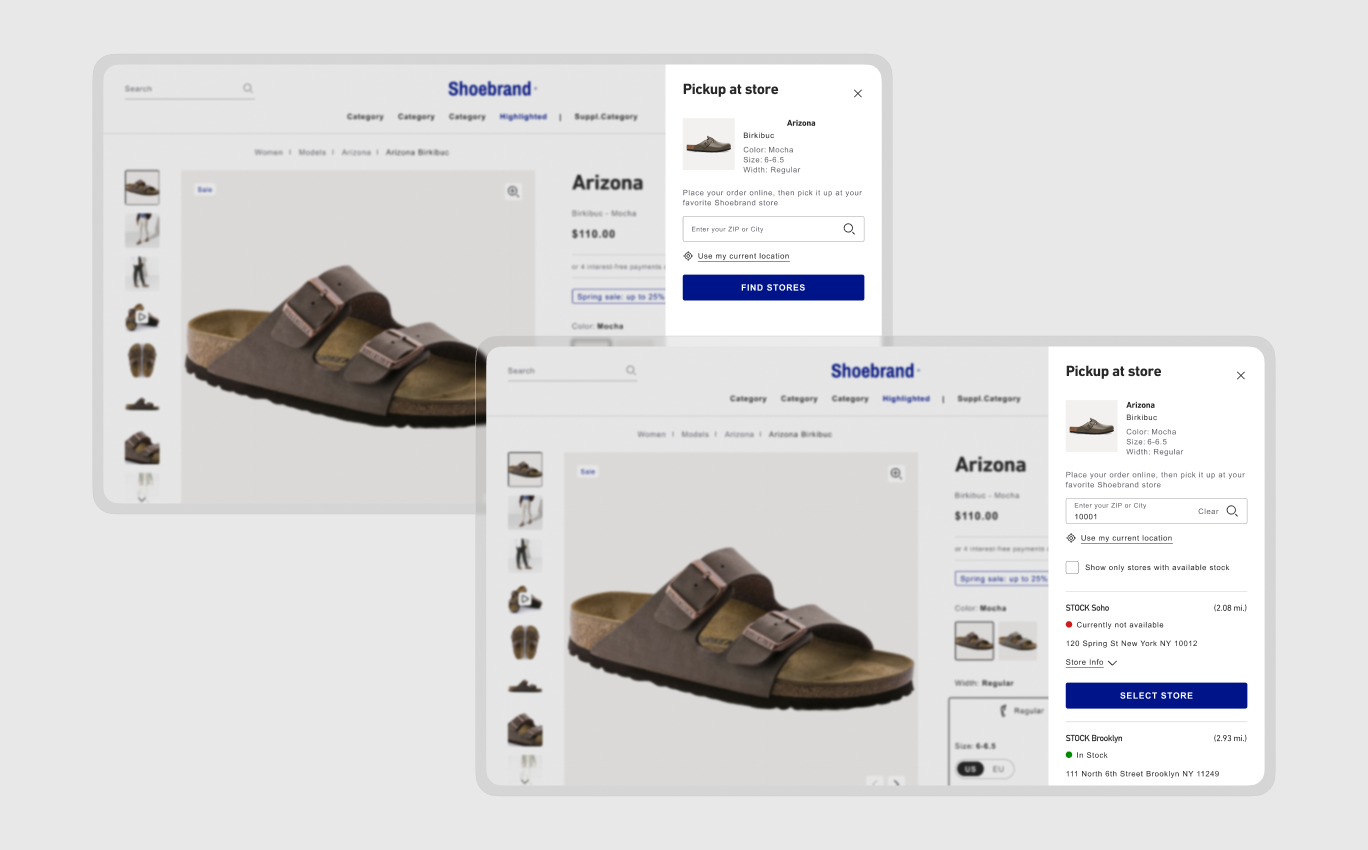Open Highlighted menu item in back window
This screenshot has width=1368, height=850.
[x=523, y=117]
